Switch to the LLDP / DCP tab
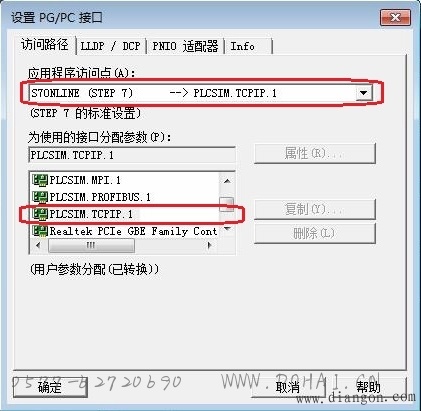Image resolution: width=421 pixels, height=411 pixels. [110, 46]
